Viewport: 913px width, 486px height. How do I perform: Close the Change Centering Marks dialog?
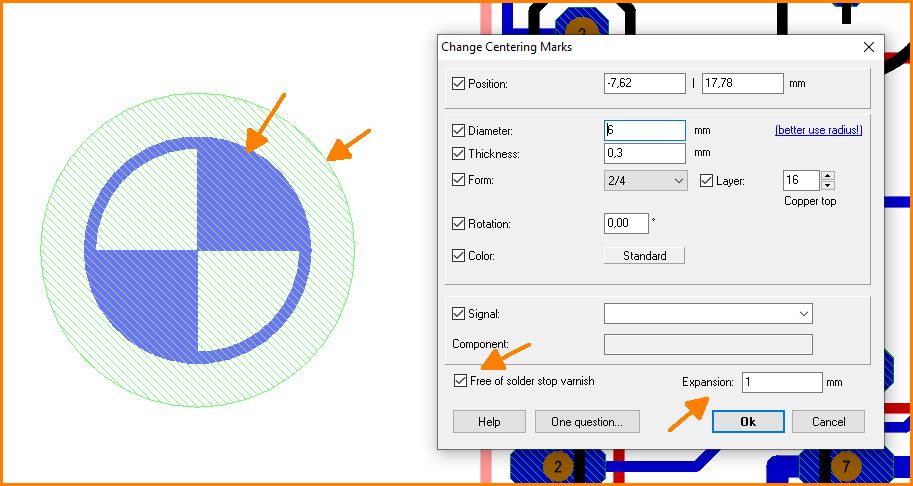(x=868, y=47)
